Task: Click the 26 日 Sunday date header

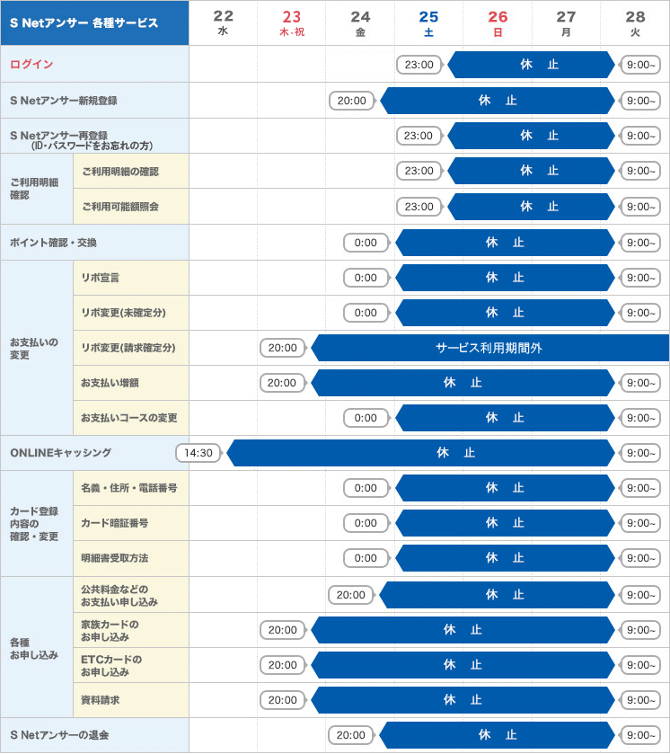Action: click(x=497, y=22)
